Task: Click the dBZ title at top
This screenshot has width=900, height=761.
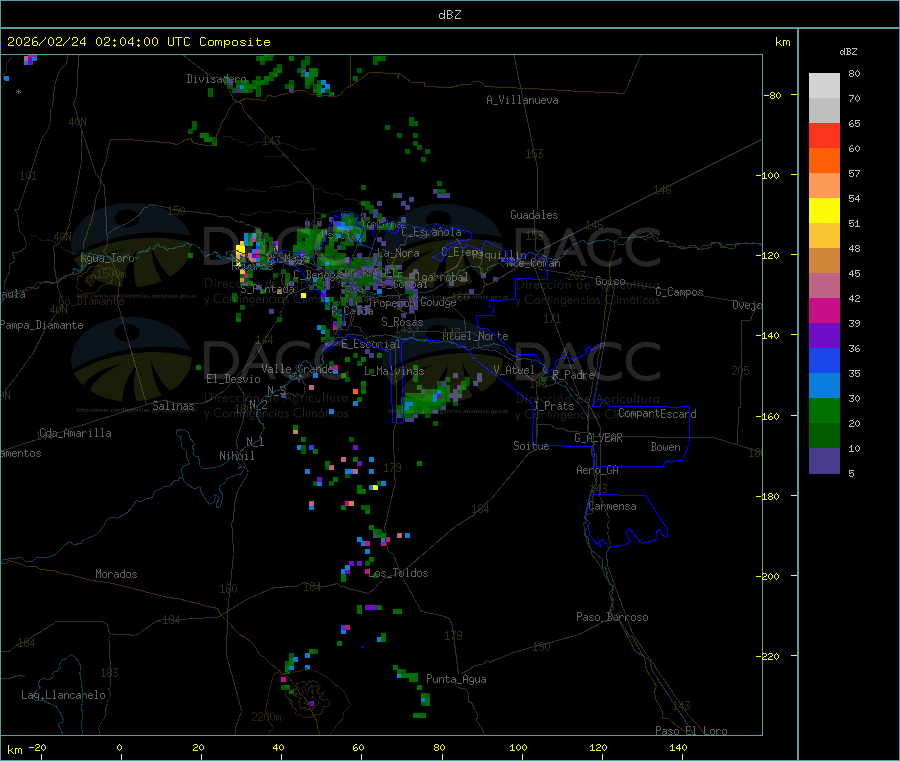Action: pos(449,15)
